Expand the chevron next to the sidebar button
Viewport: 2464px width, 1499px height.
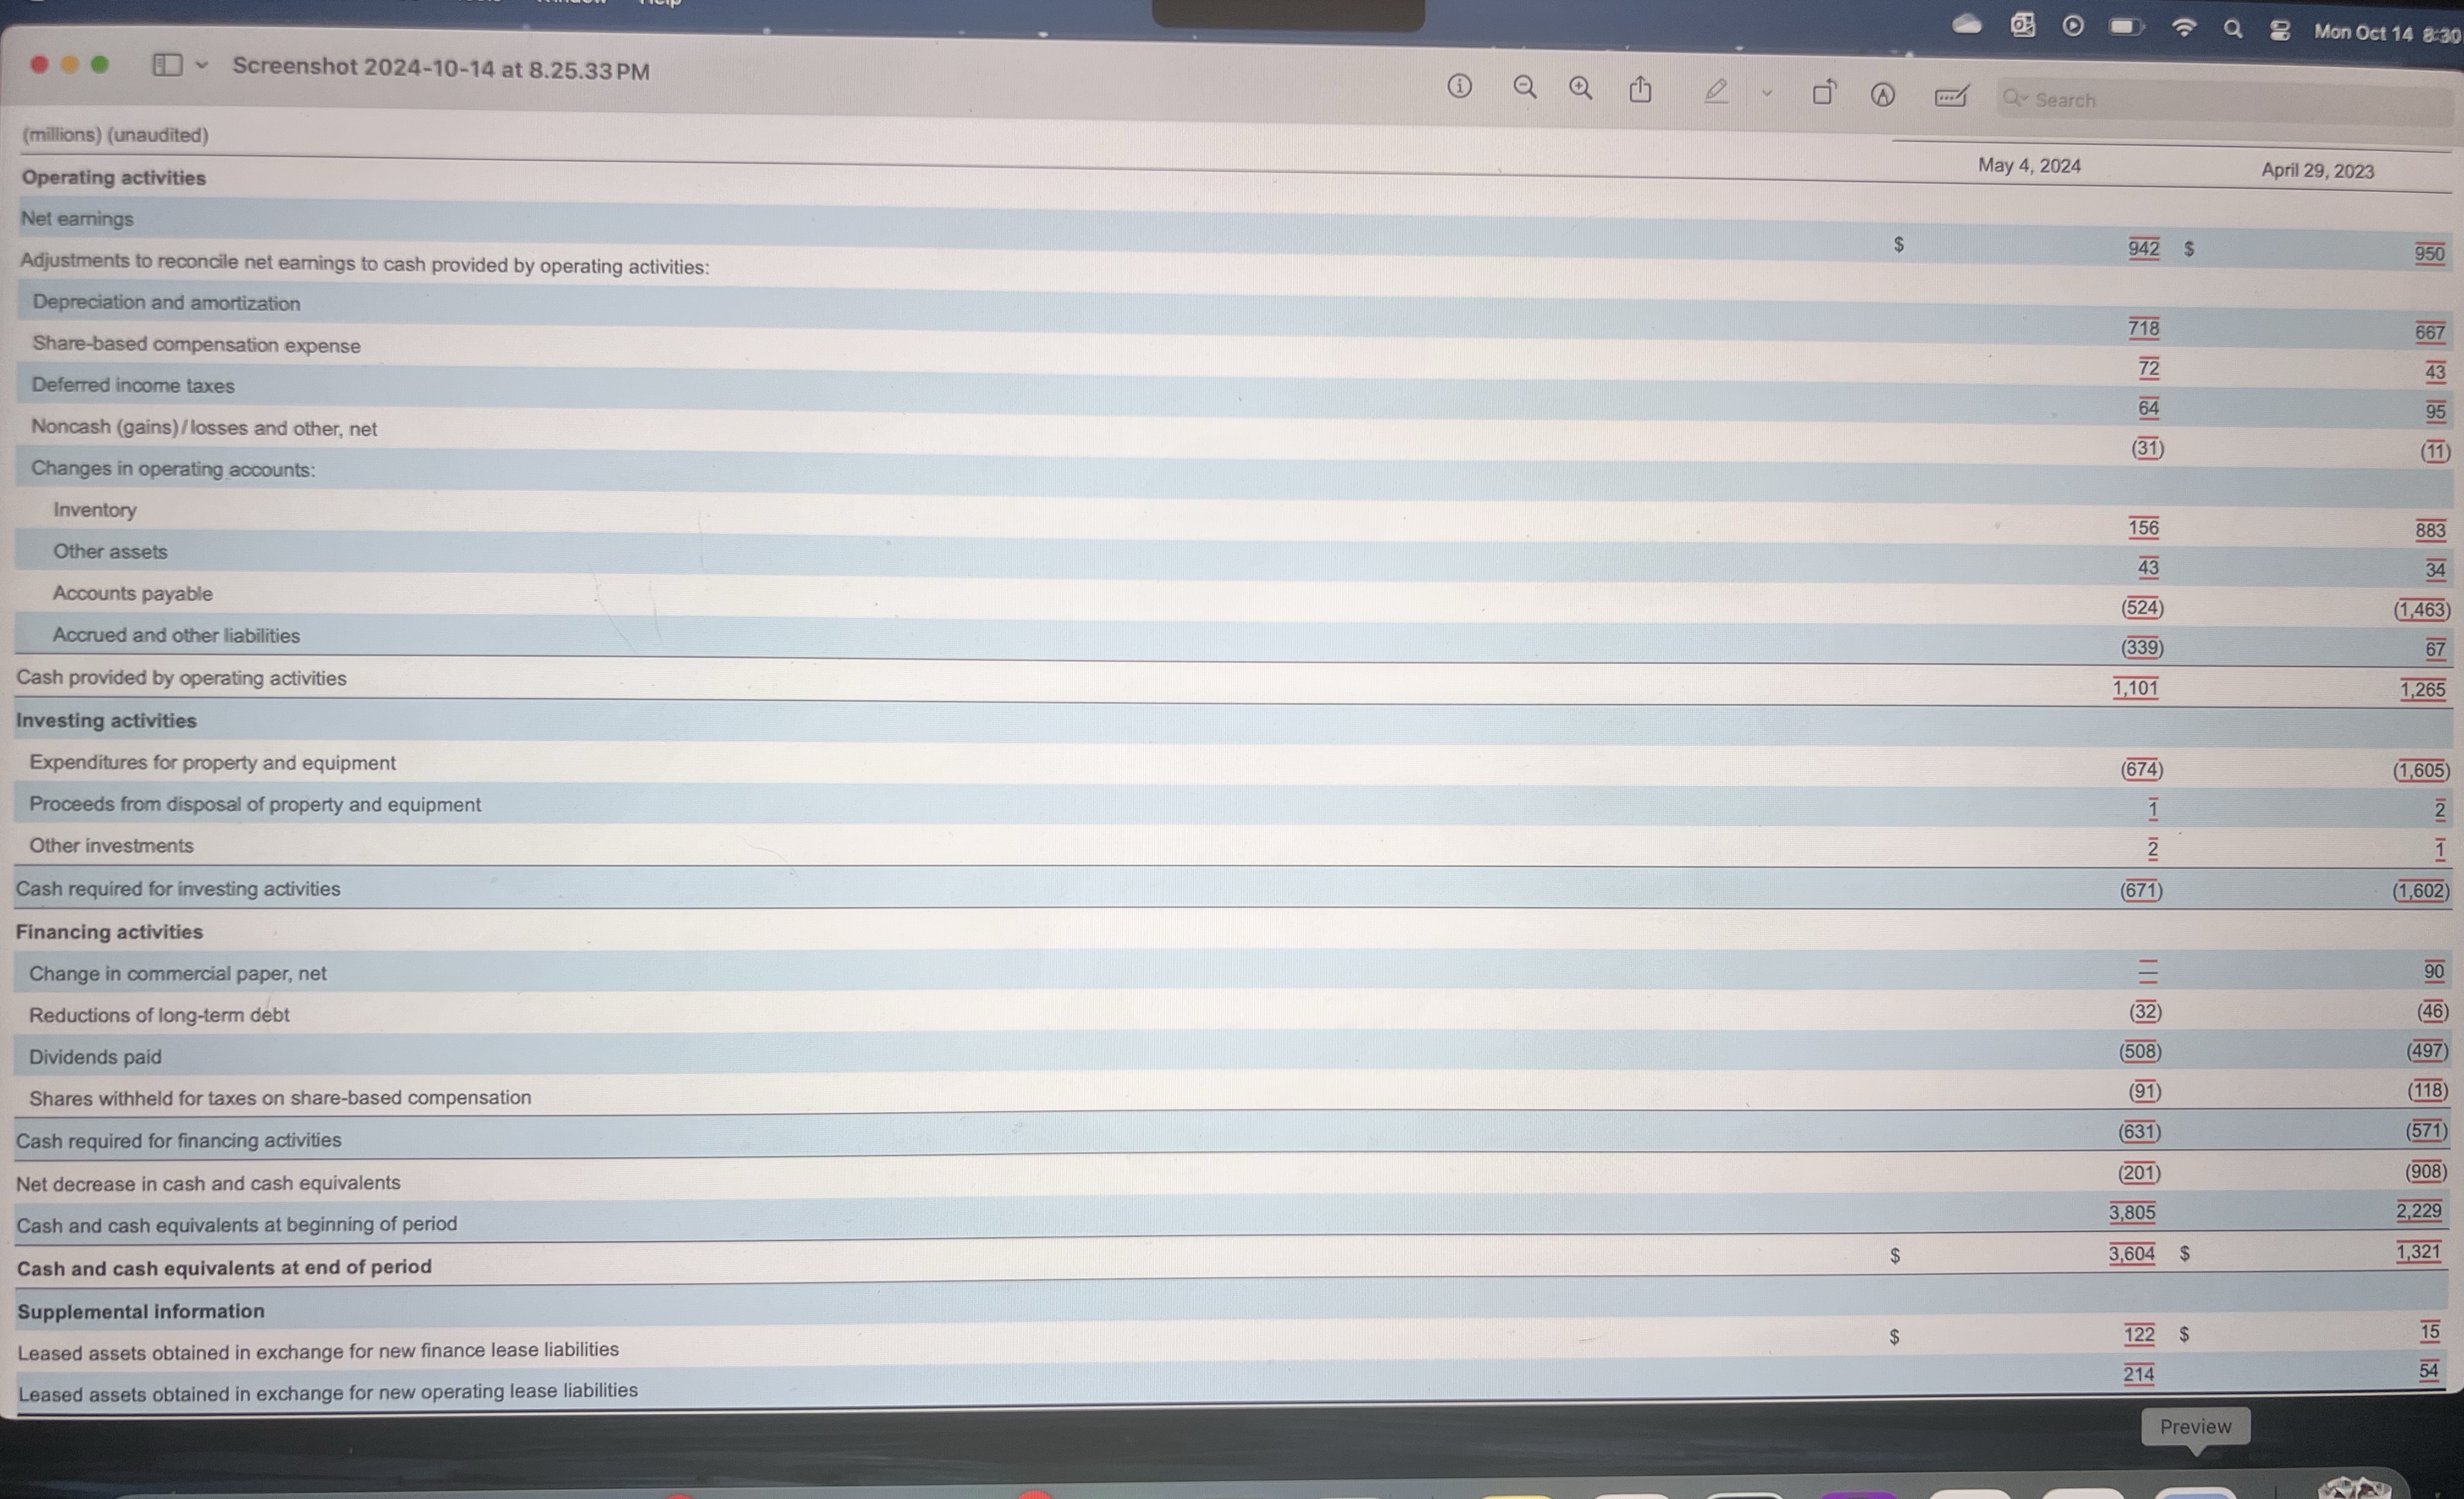(x=201, y=66)
